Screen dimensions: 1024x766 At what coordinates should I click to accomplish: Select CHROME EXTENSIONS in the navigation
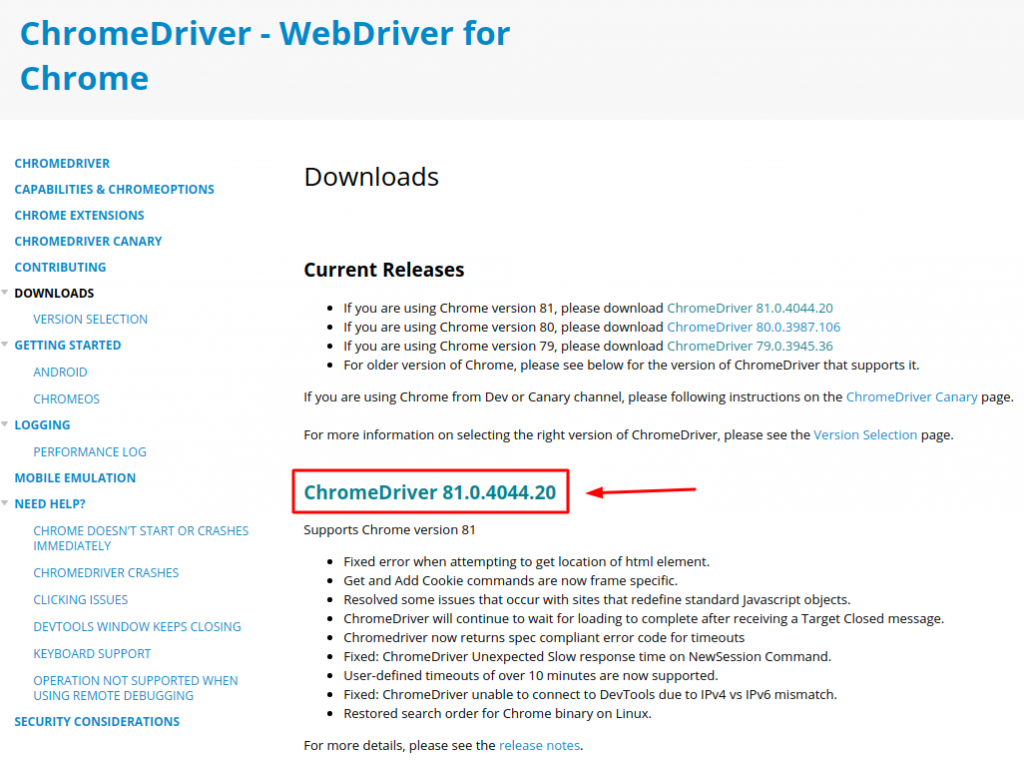click(x=79, y=215)
